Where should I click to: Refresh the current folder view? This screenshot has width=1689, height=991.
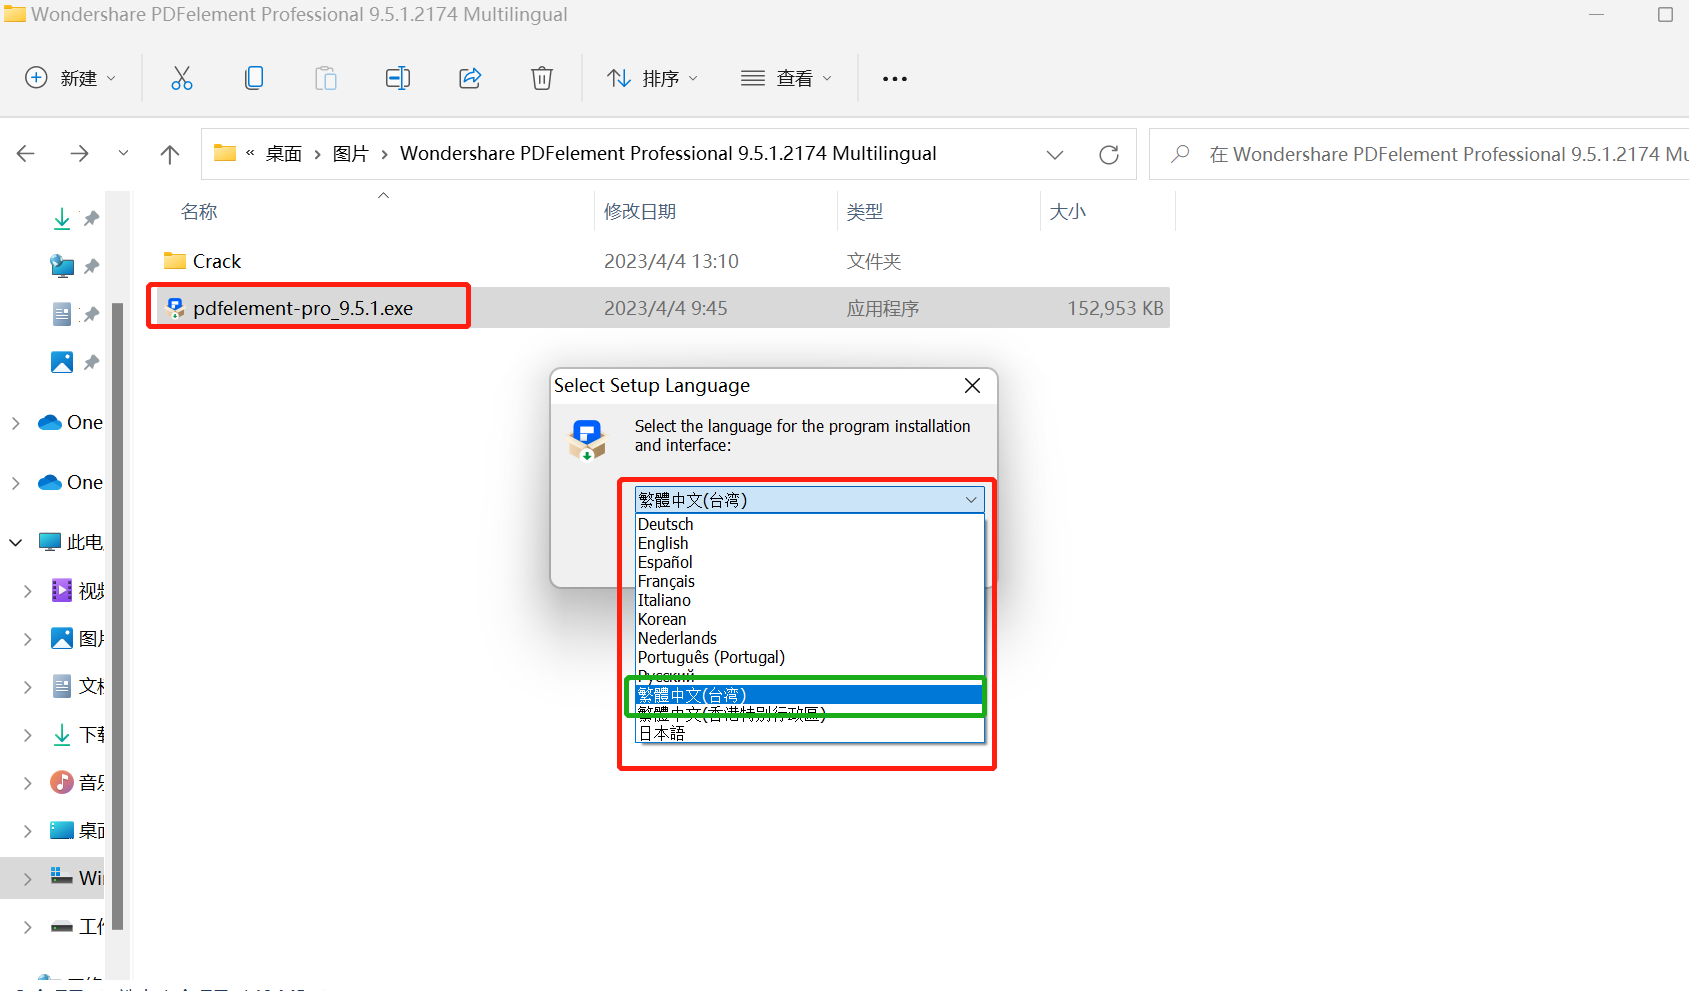[x=1108, y=155]
